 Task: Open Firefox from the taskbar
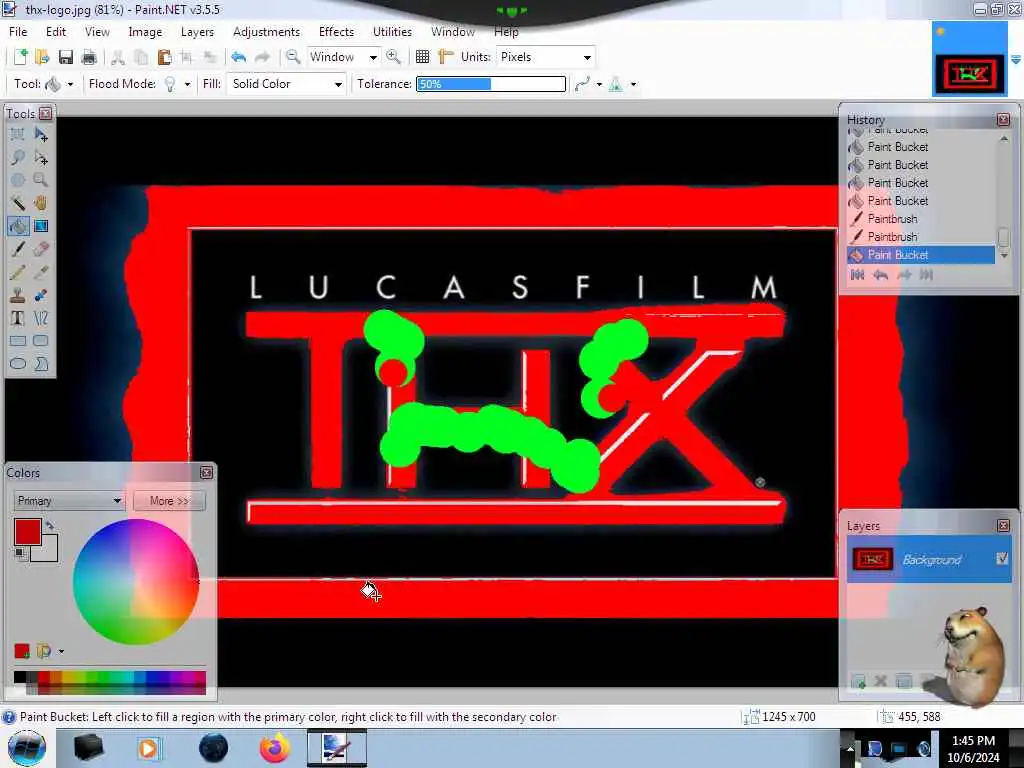point(275,748)
